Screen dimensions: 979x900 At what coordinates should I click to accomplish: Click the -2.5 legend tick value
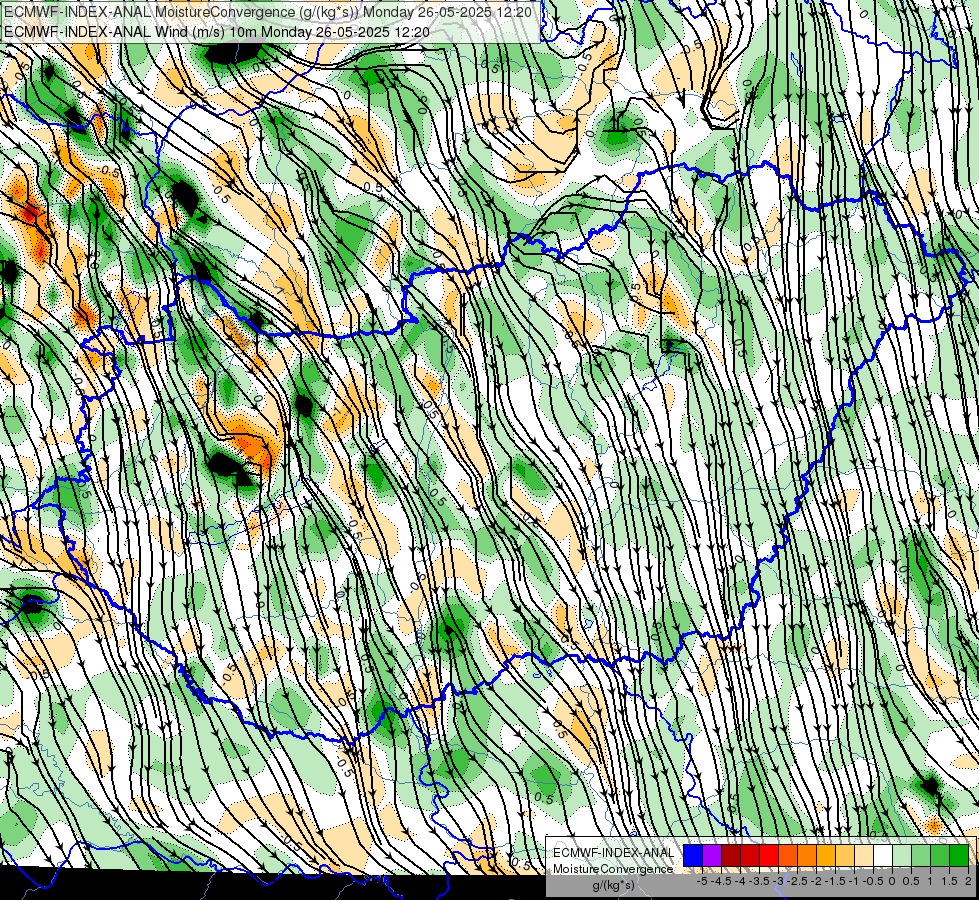799,881
